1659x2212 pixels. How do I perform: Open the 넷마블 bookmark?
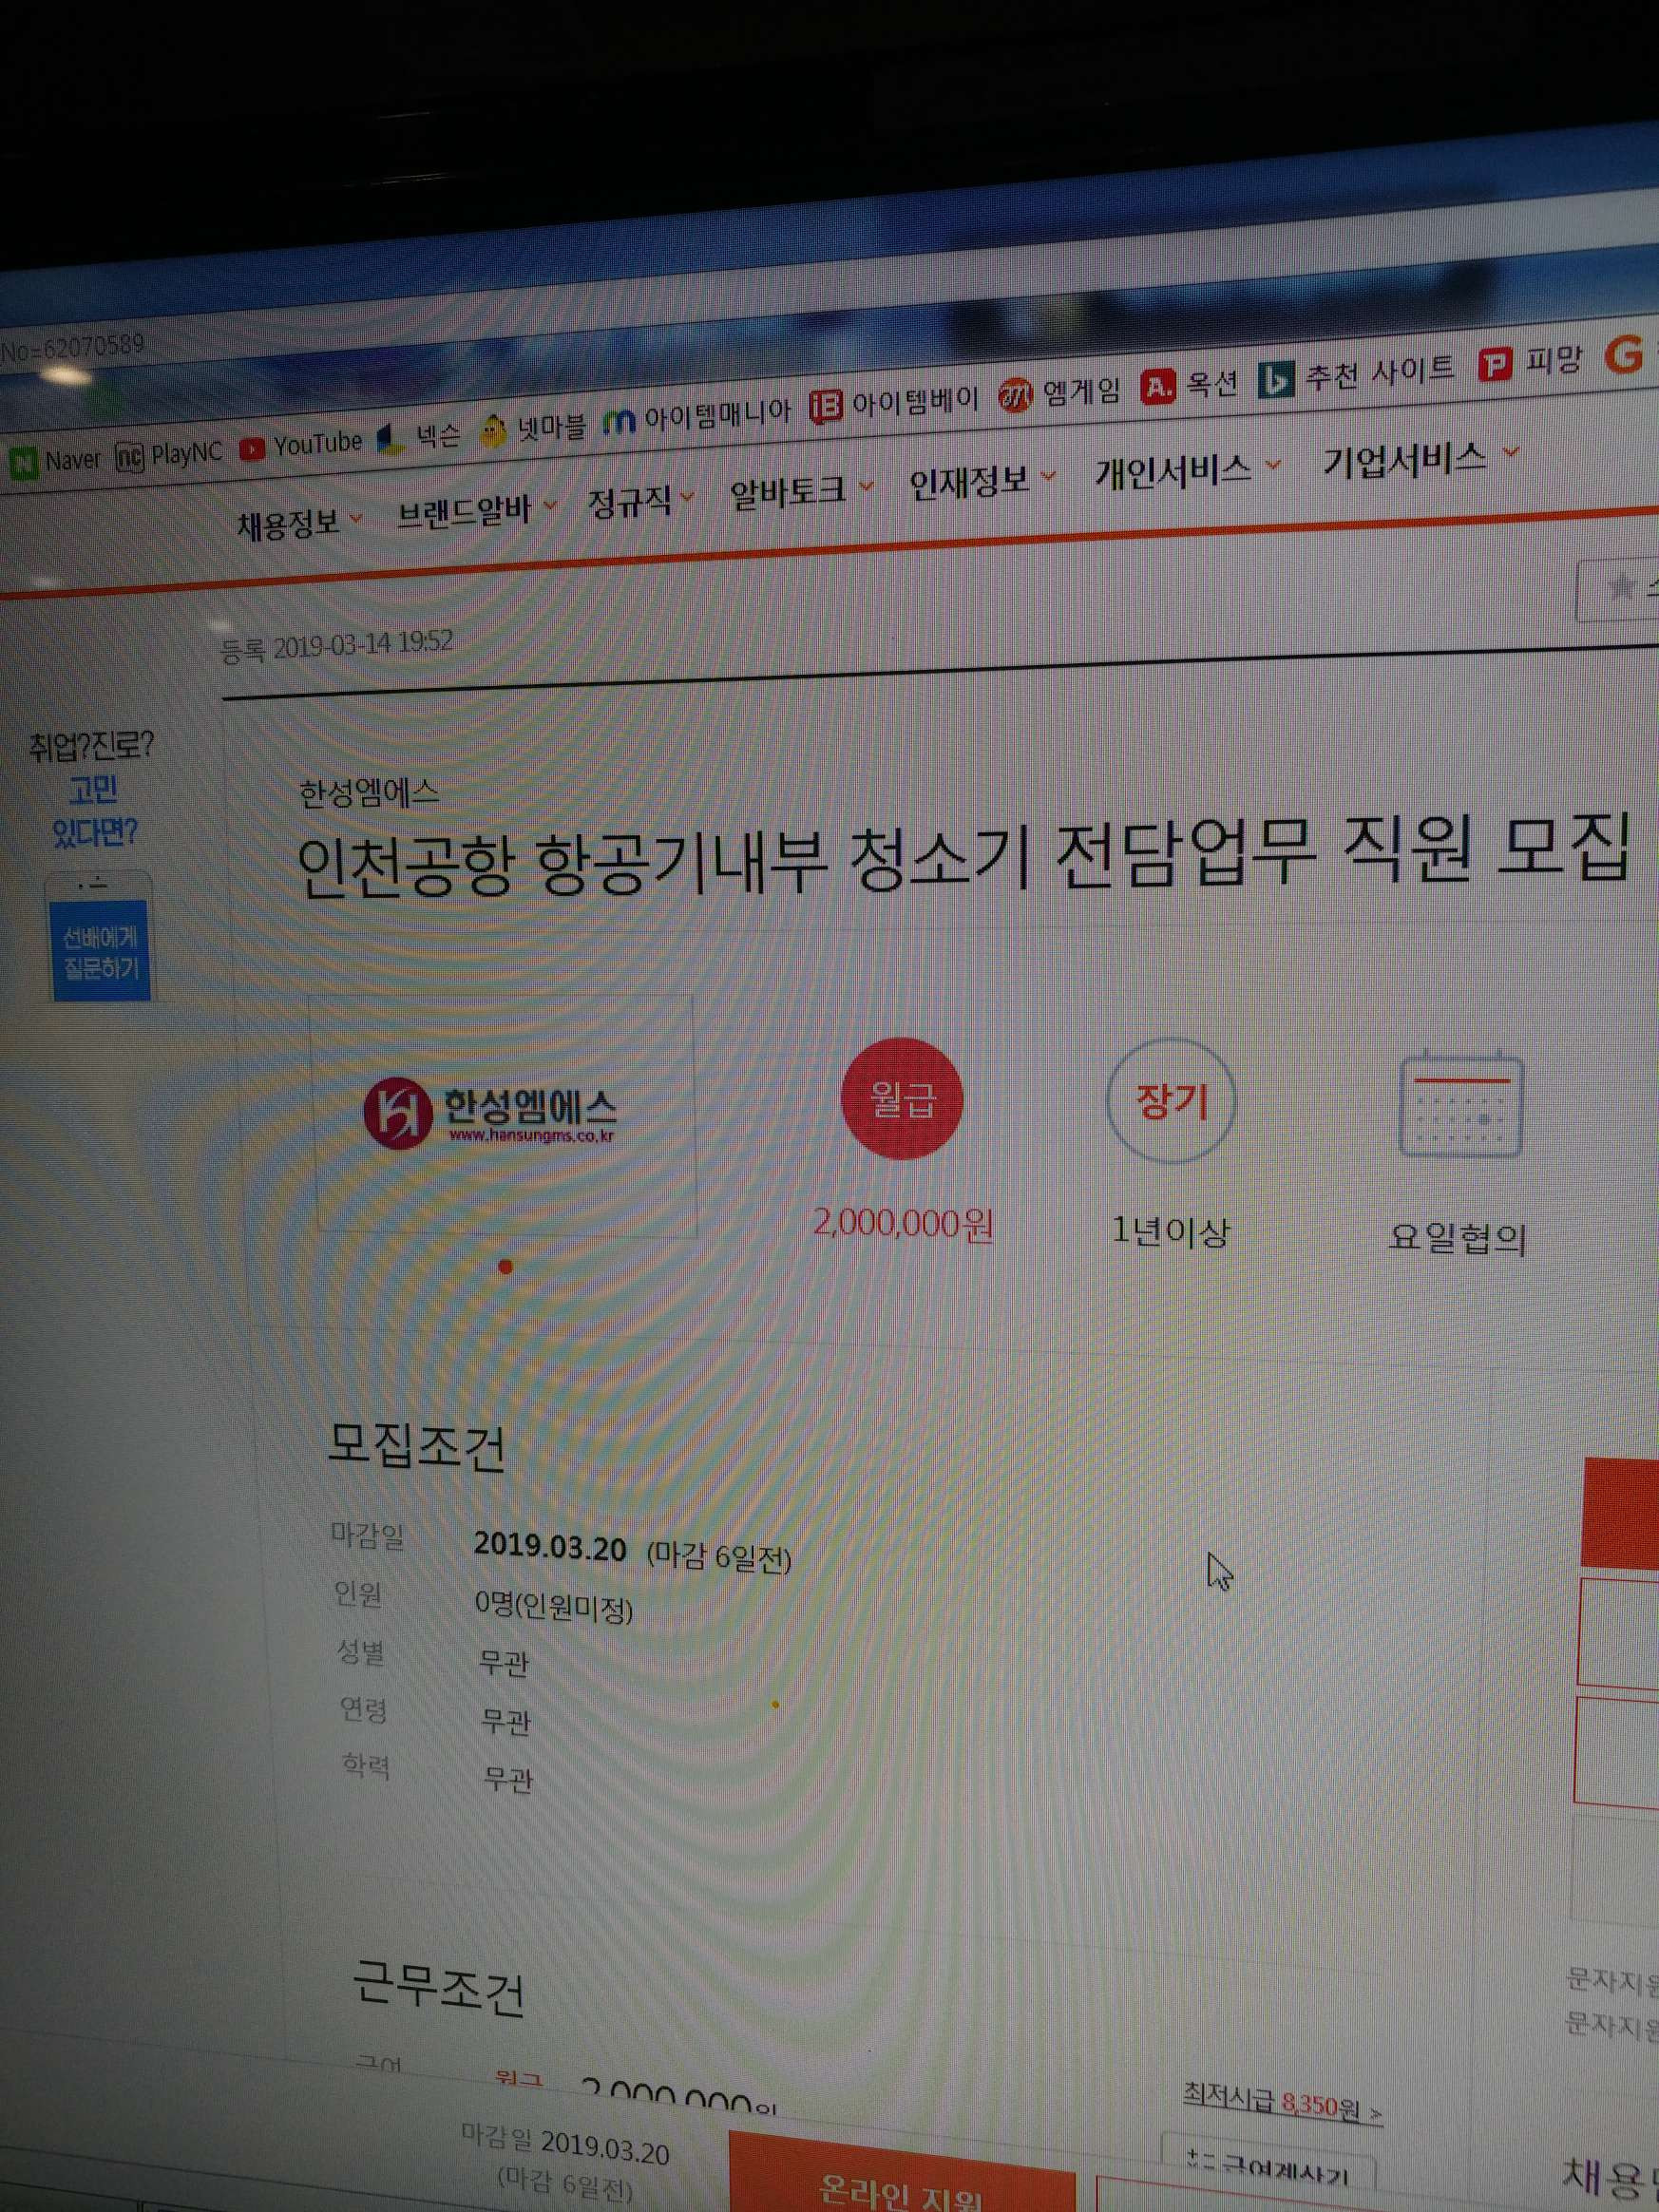(x=533, y=427)
